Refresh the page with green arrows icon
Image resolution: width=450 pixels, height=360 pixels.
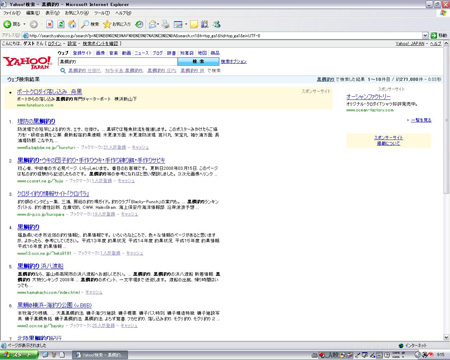click(61, 24)
